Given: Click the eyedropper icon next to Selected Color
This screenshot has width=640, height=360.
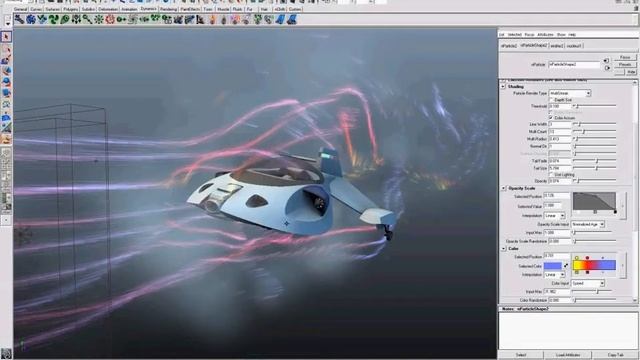Looking at the screenshot, I should pyautogui.click(x=567, y=266).
